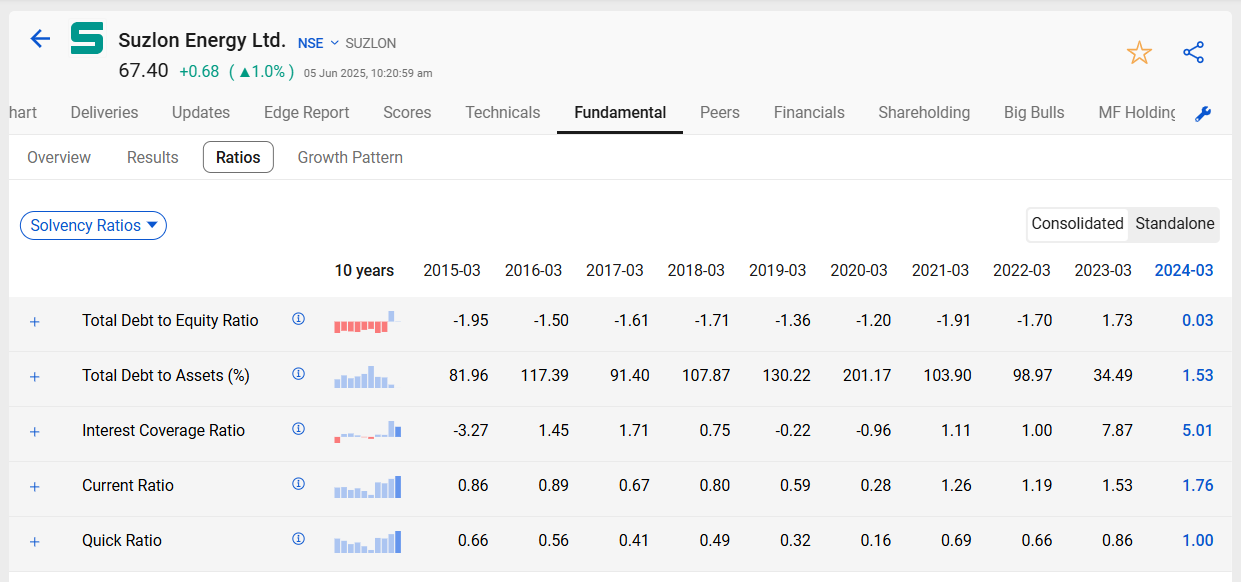Click the Quick Ratio label
1241x582 pixels.
[122, 541]
